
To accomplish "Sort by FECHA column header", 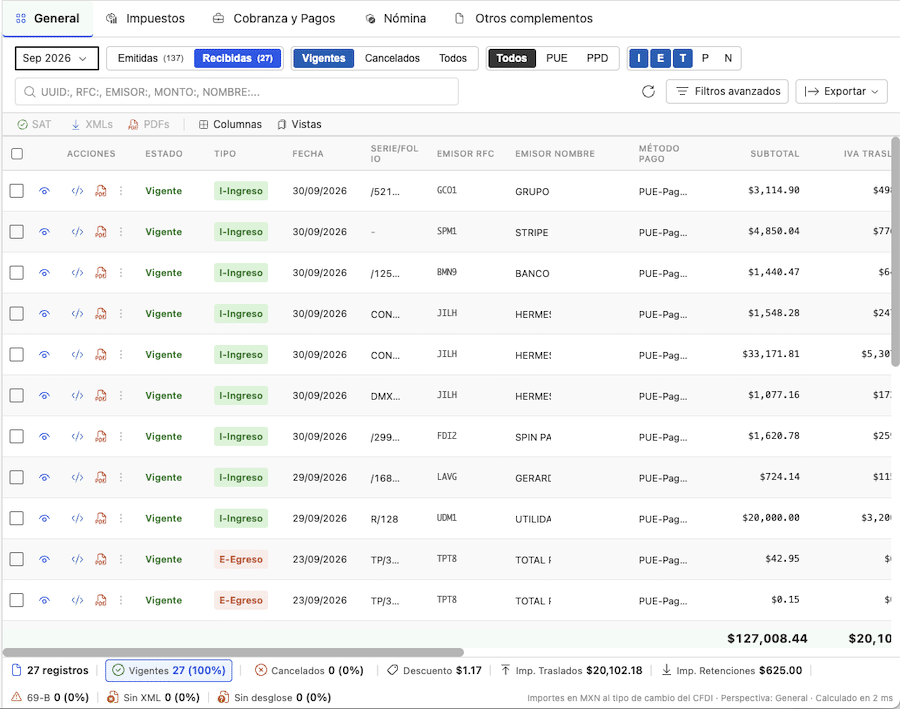I will [308, 154].
